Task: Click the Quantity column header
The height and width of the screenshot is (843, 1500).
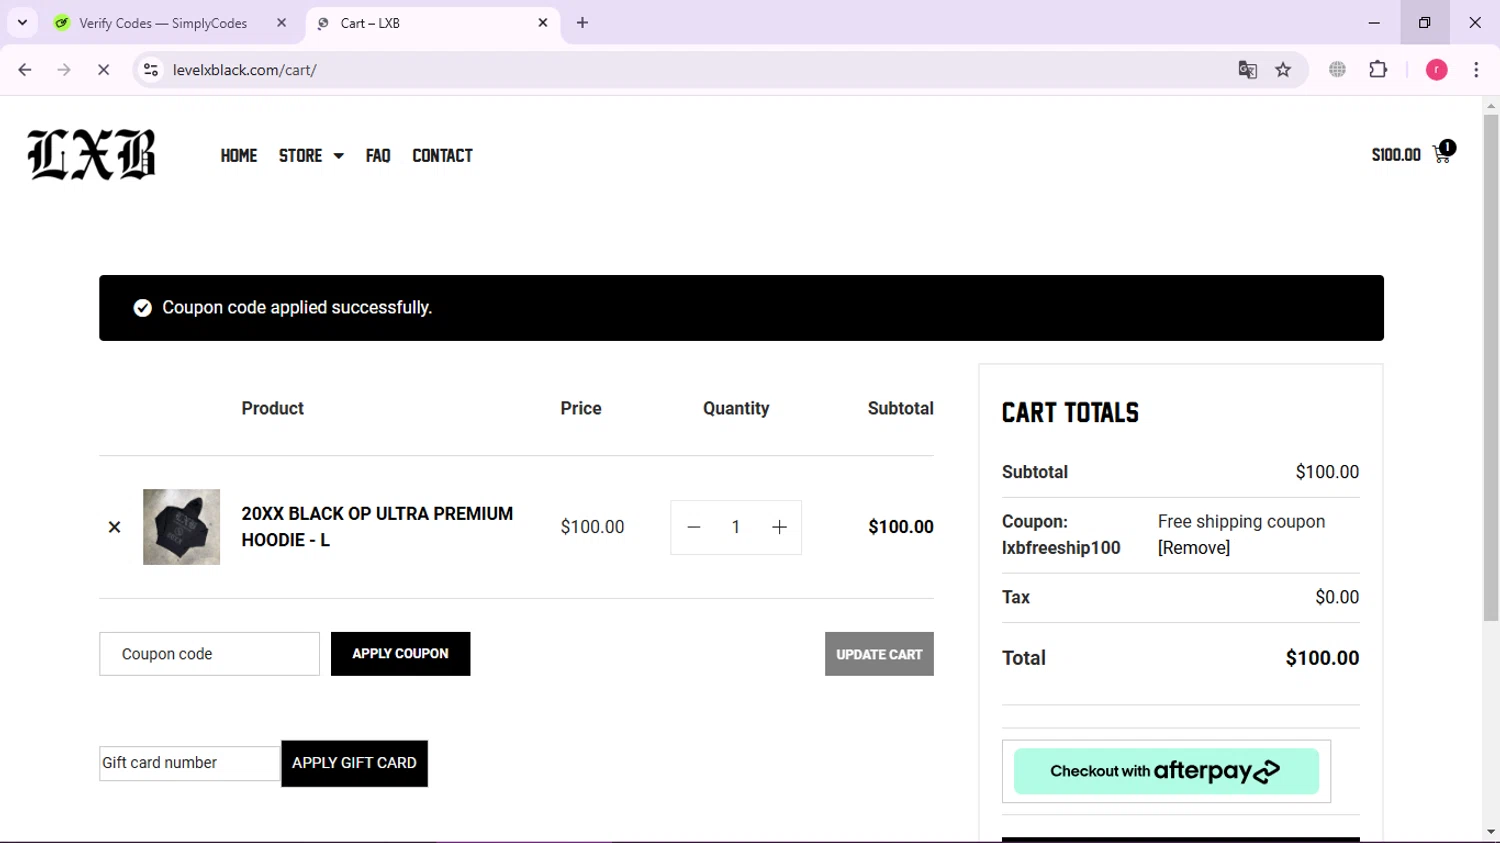Action: click(736, 408)
